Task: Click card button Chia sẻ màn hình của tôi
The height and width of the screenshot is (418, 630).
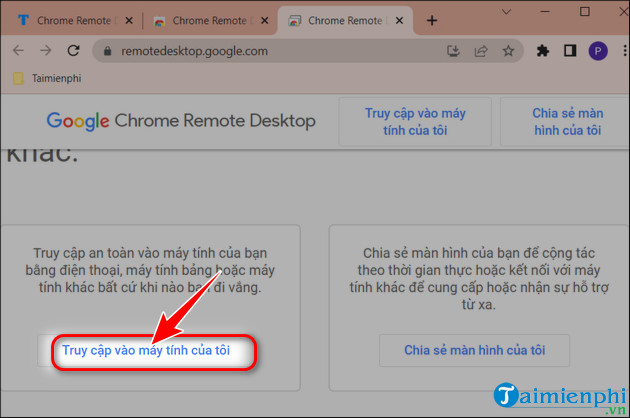Action: [x=475, y=350]
